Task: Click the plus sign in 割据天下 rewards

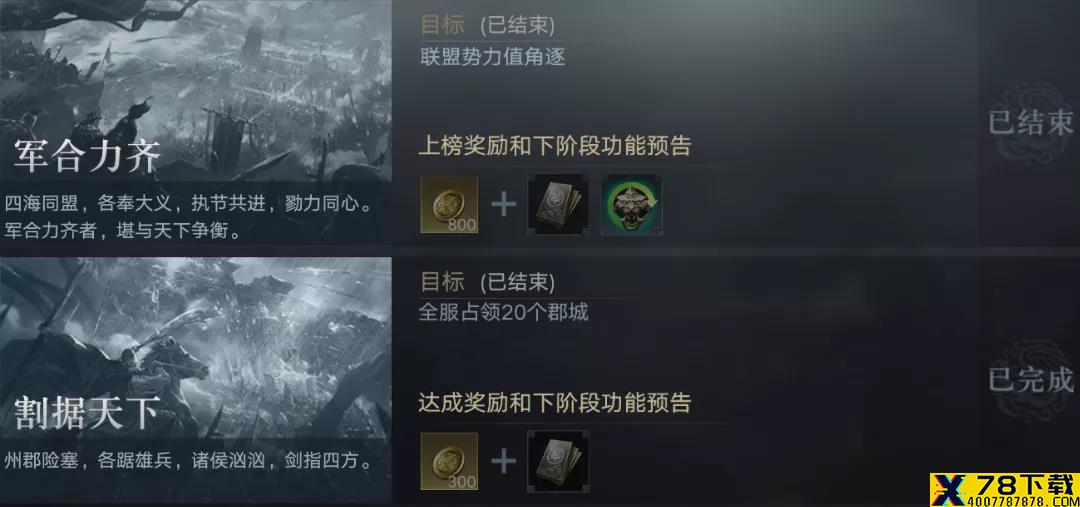Action: pyautogui.click(x=503, y=462)
